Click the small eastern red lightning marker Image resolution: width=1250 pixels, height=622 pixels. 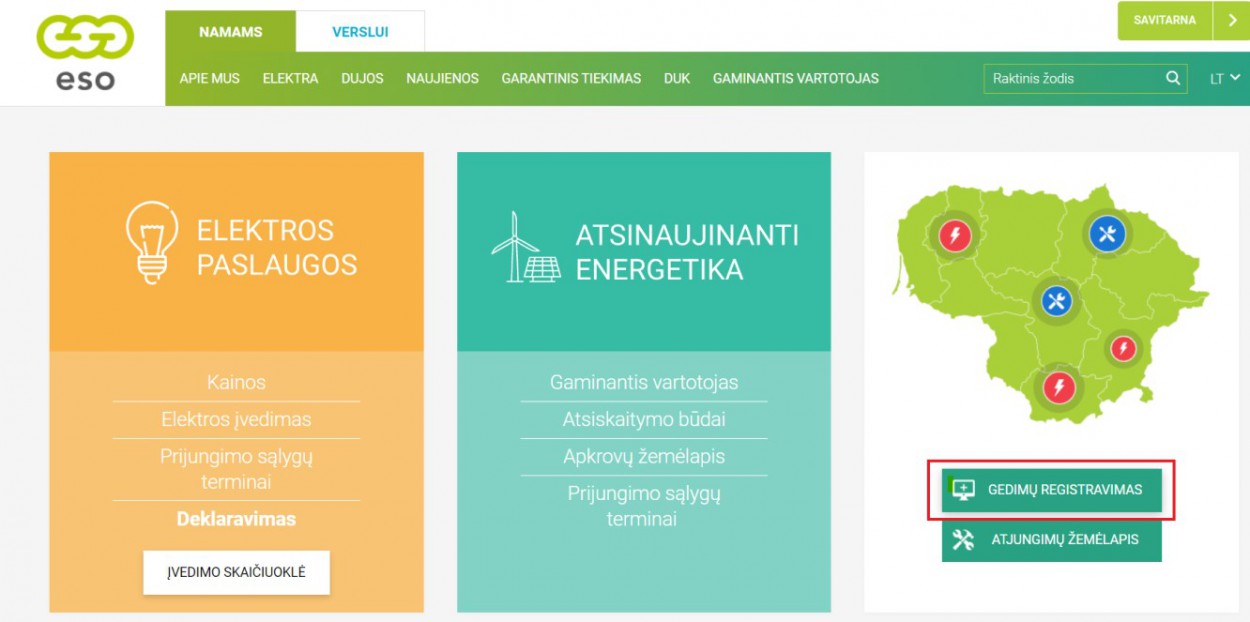tap(1123, 348)
